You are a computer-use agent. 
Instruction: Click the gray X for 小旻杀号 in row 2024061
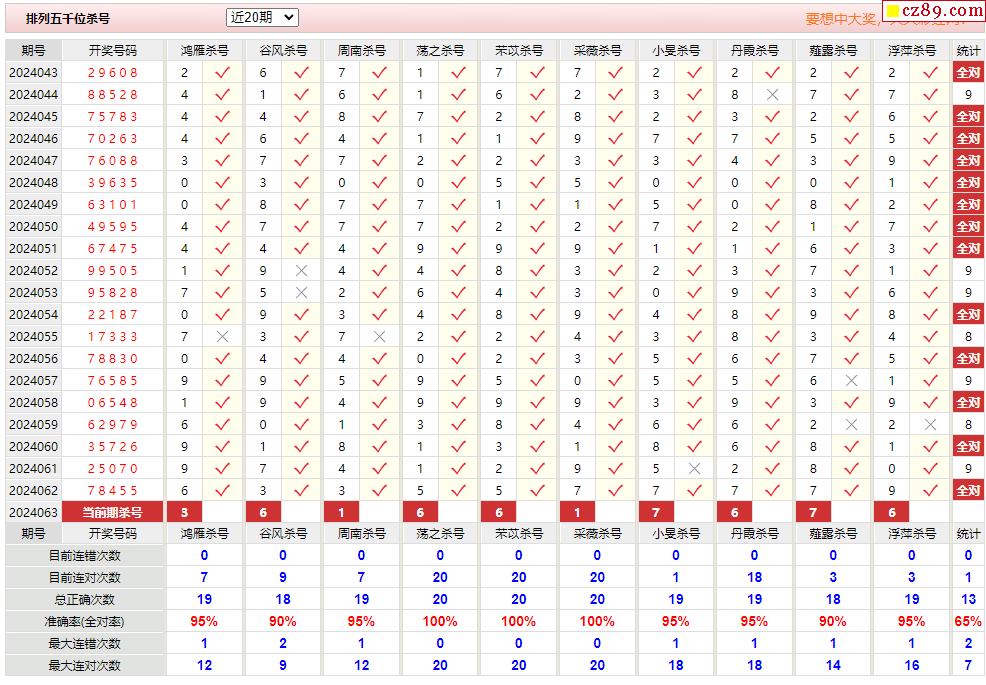point(694,468)
